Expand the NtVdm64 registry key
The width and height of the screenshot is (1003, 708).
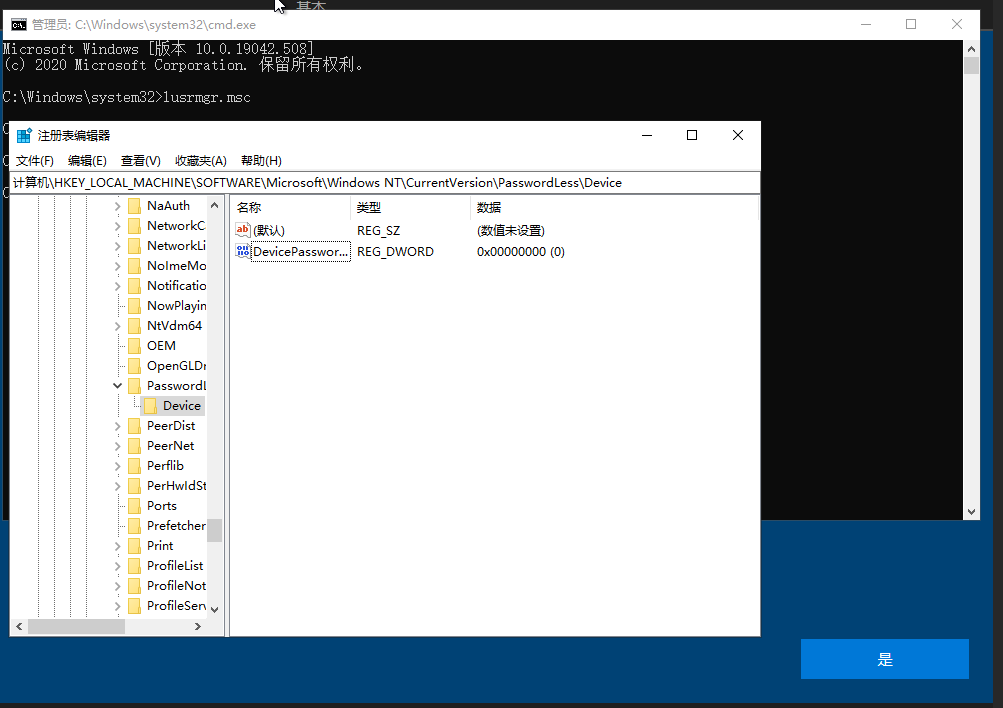tap(118, 326)
